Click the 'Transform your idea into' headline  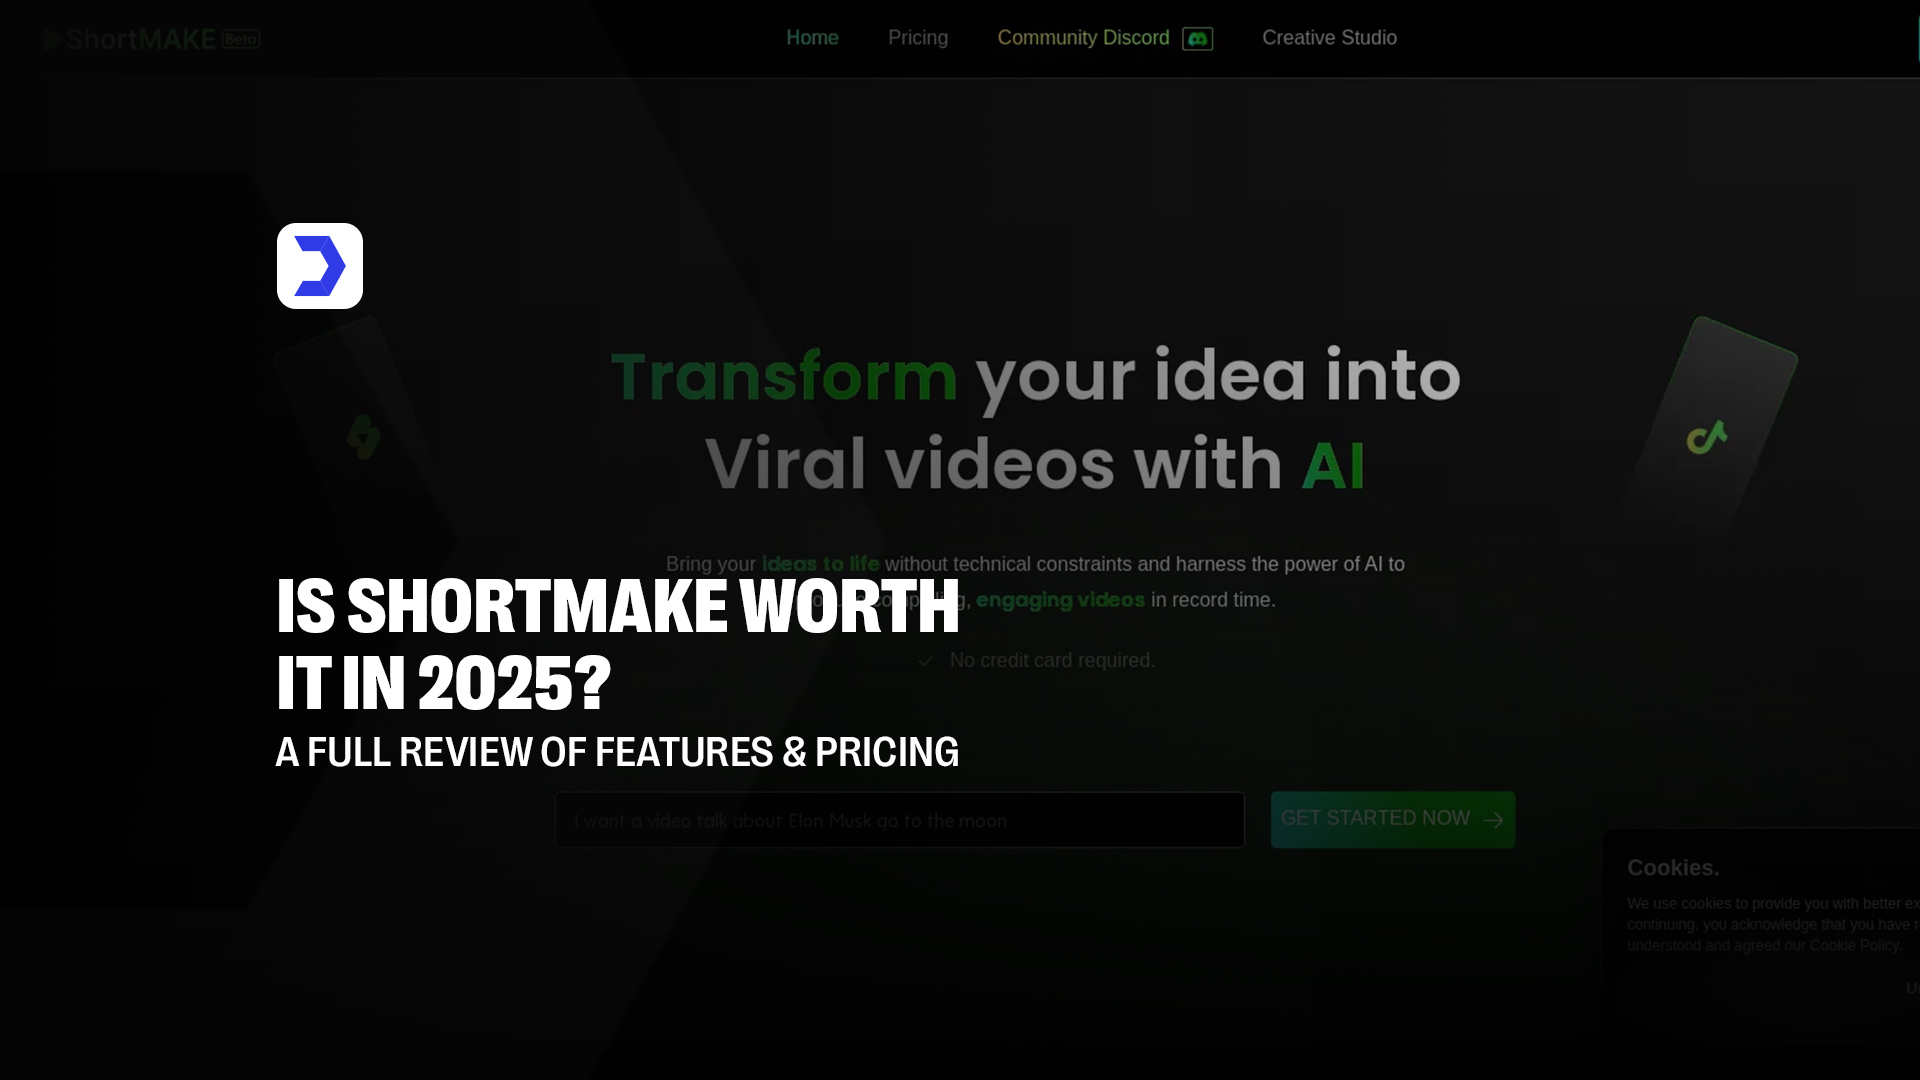pos(1035,377)
